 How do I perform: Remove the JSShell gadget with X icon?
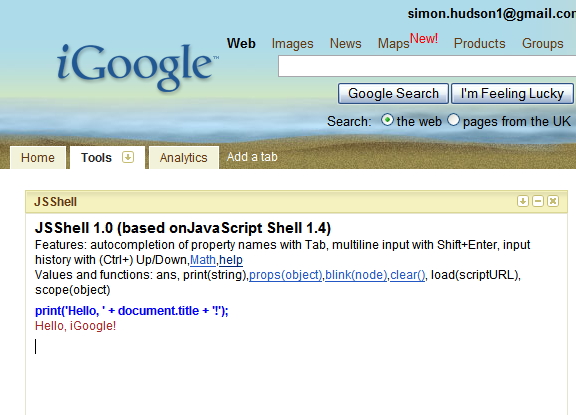click(553, 201)
